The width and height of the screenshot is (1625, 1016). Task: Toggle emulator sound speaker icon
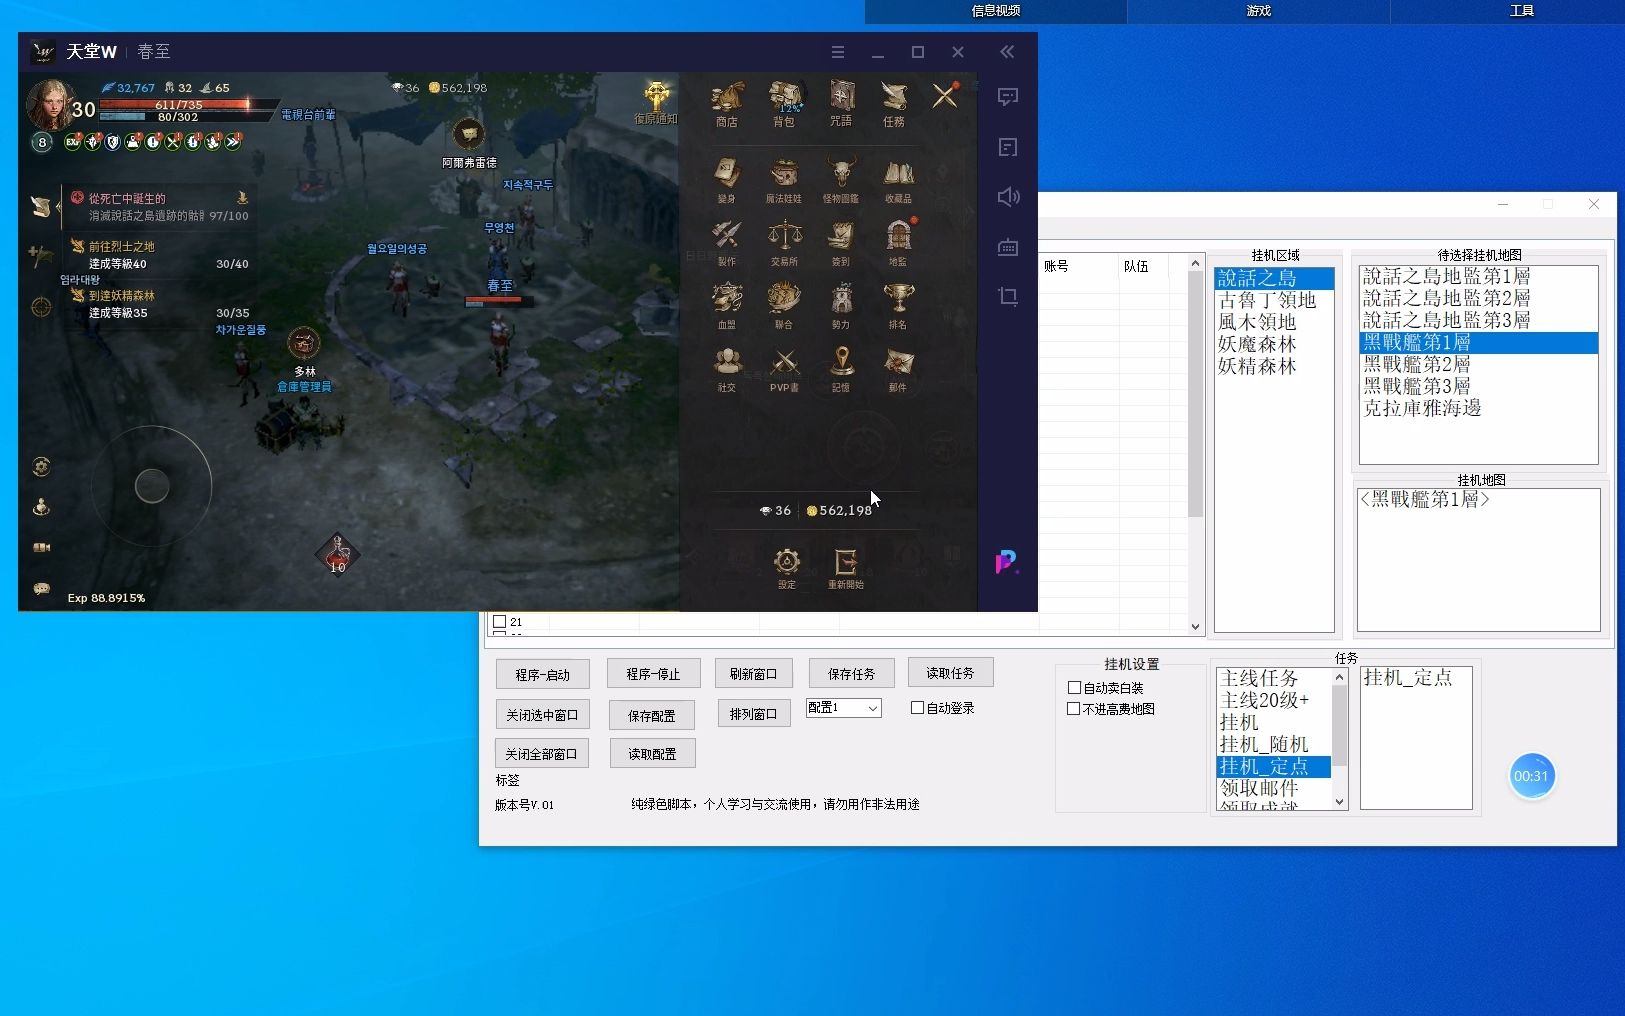tap(1008, 196)
